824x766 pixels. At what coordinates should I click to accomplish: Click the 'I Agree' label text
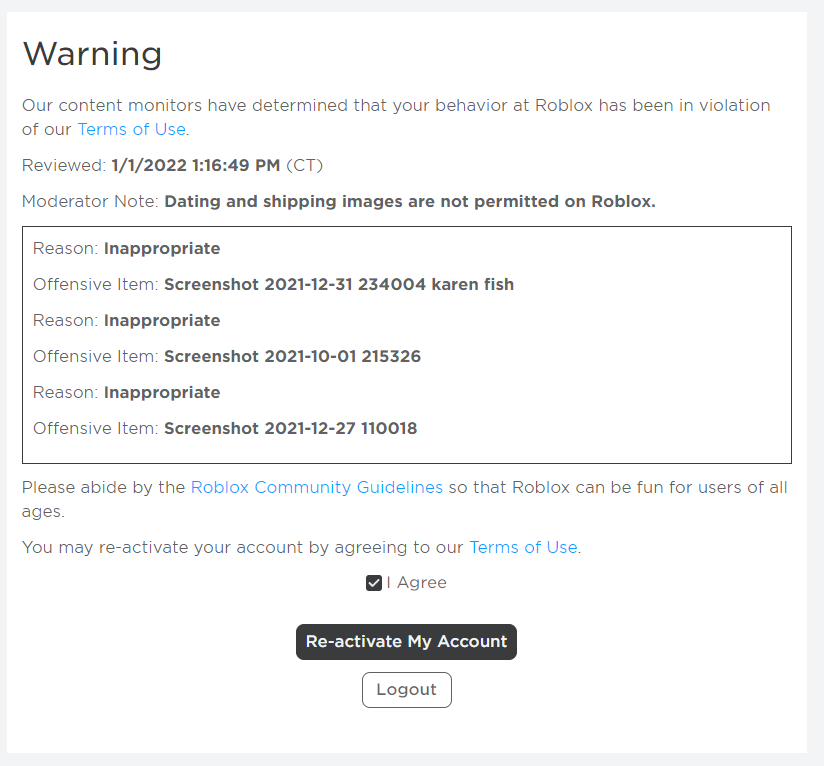(x=416, y=583)
